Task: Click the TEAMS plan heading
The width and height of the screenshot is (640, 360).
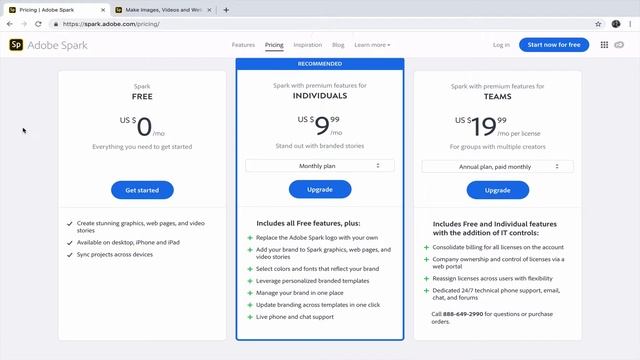Action: [498, 97]
